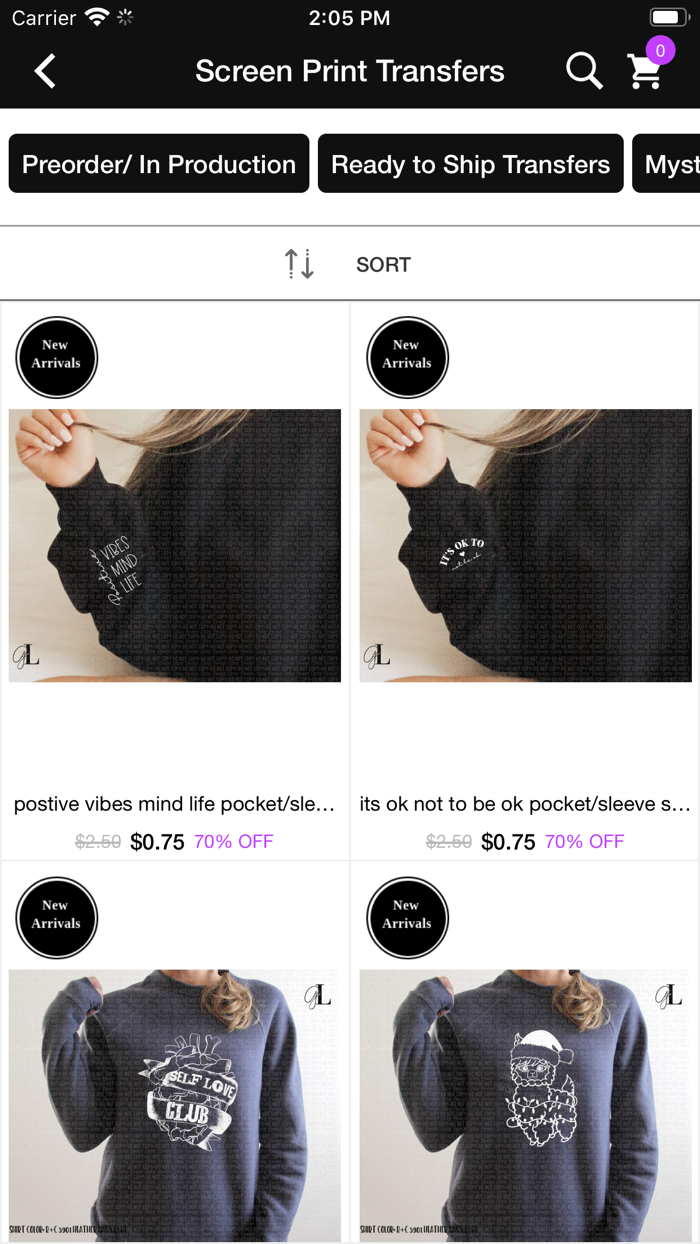This screenshot has height=1244, width=700.
Task: Tap the back arrow icon
Action: point(45,71)
